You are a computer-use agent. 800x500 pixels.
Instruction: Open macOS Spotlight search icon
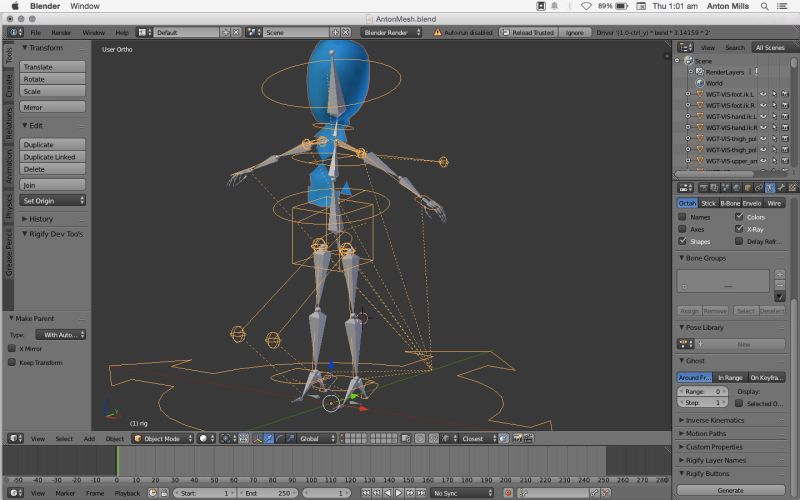click(764, 6)
